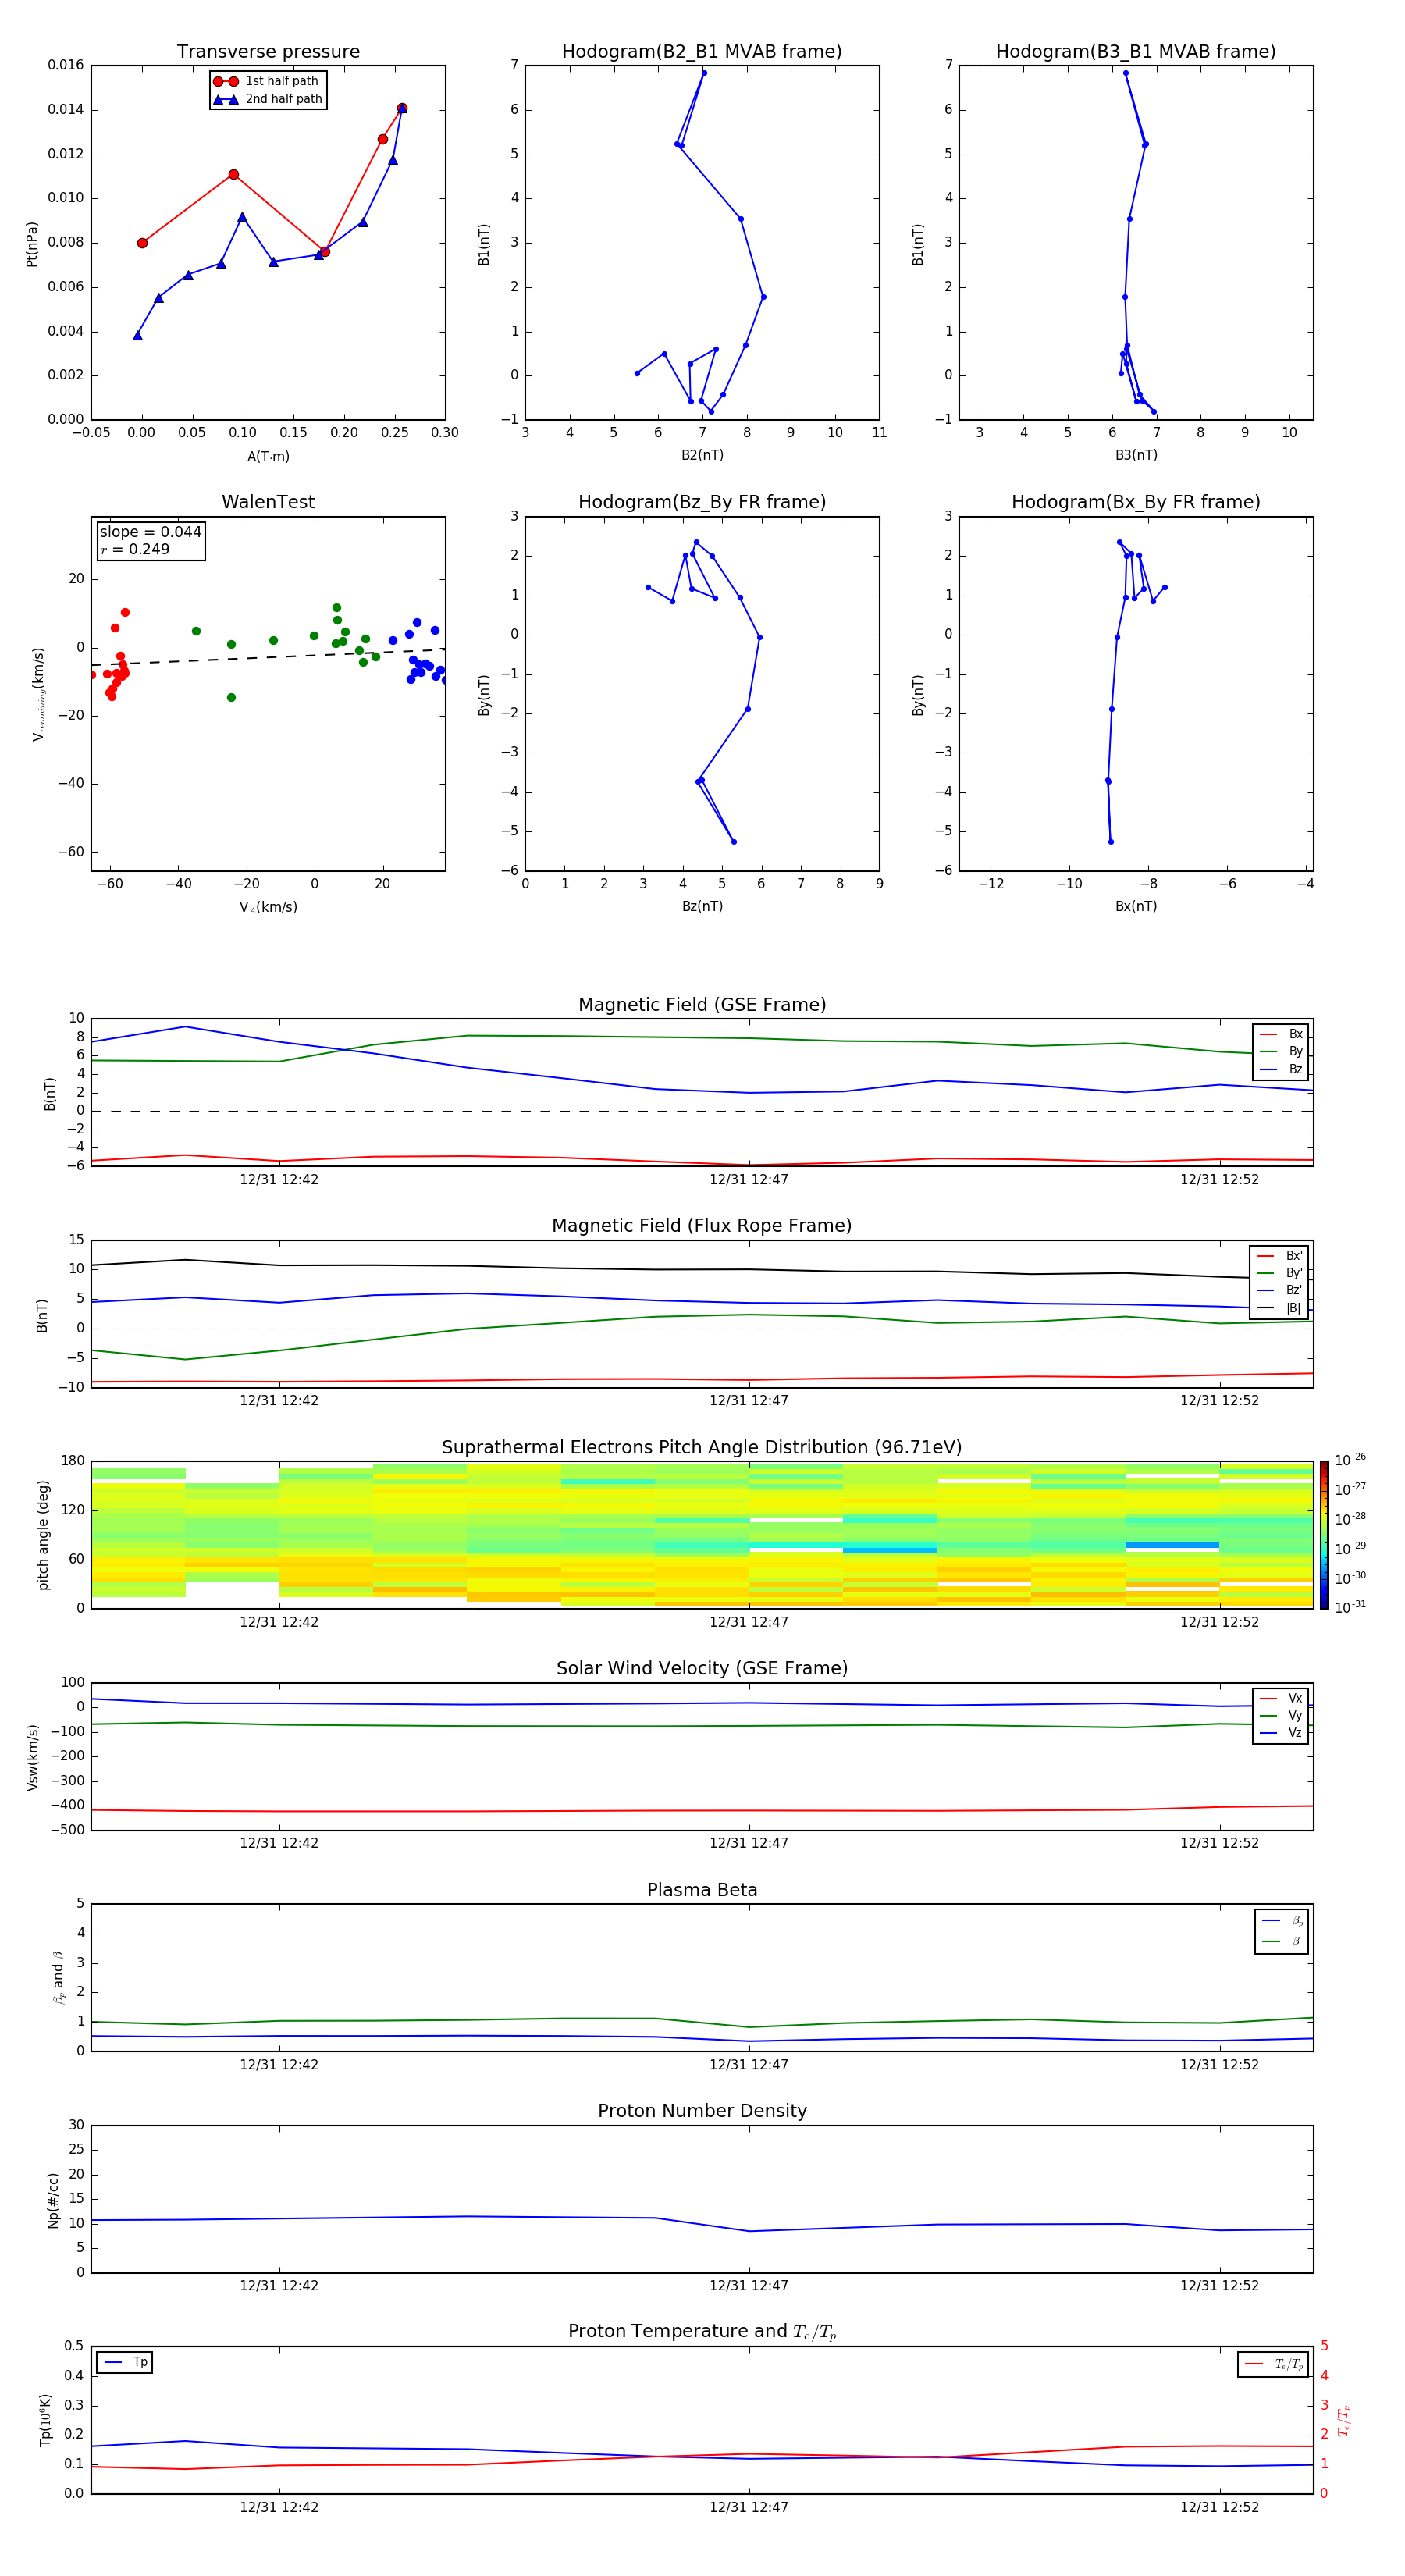This screenshot has width=1405, height=2576.
Task: Click the 'Tp' legend entry
Action: (125, 2362)
